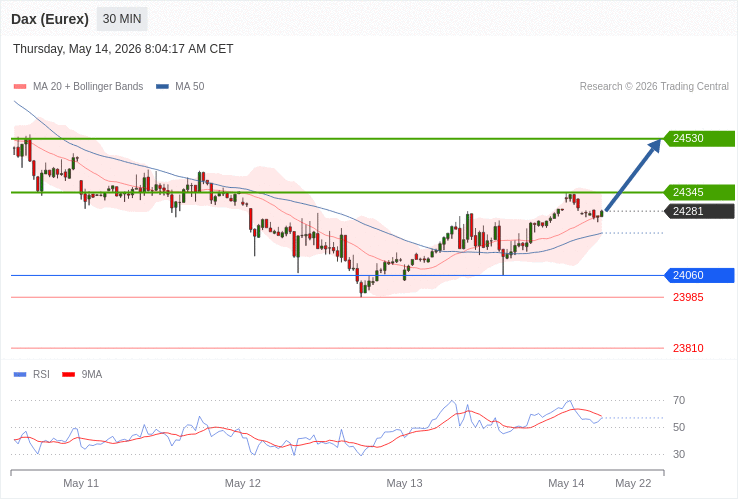
Task: Click the Research © 2026 Trading Central text
Action: [654, 87]
